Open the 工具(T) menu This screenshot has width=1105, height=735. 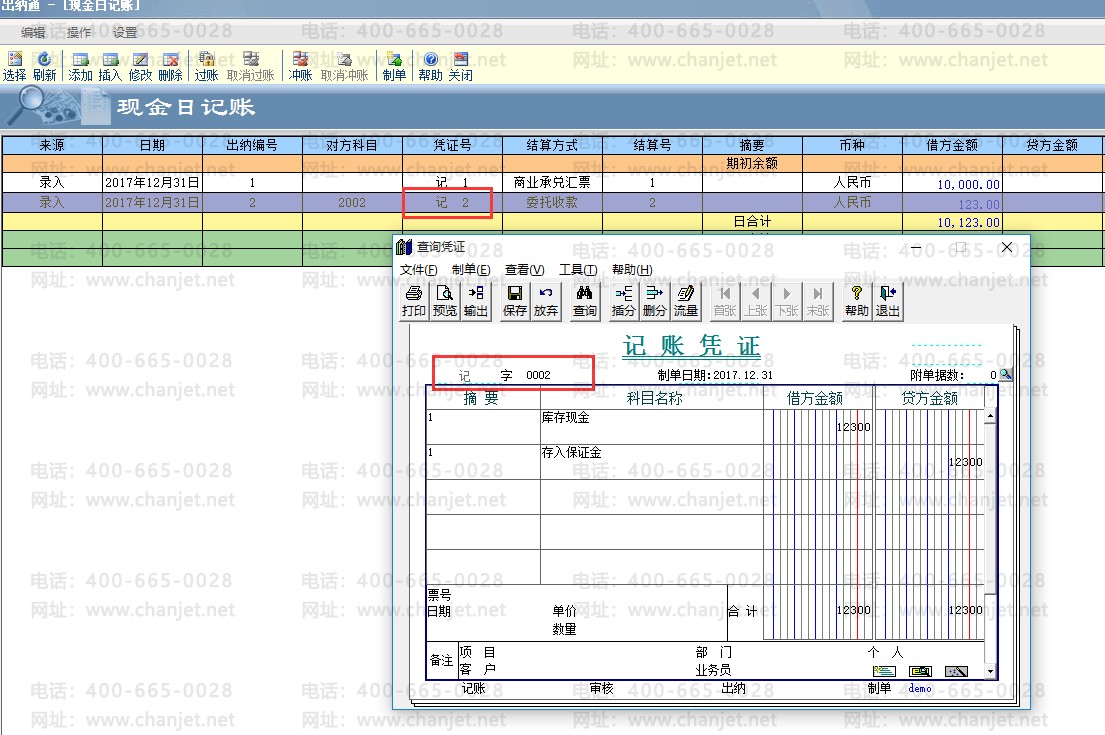[577, 270]
